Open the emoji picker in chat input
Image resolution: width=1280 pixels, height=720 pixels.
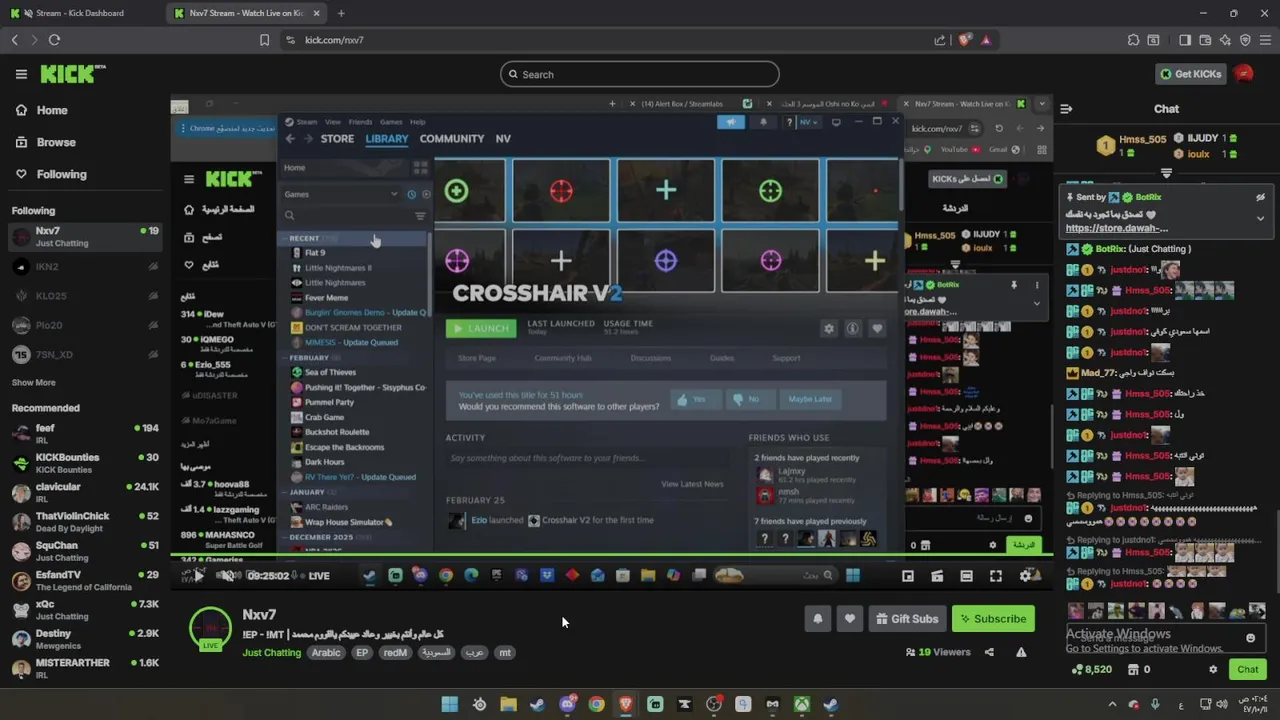tap(1250, 638)
